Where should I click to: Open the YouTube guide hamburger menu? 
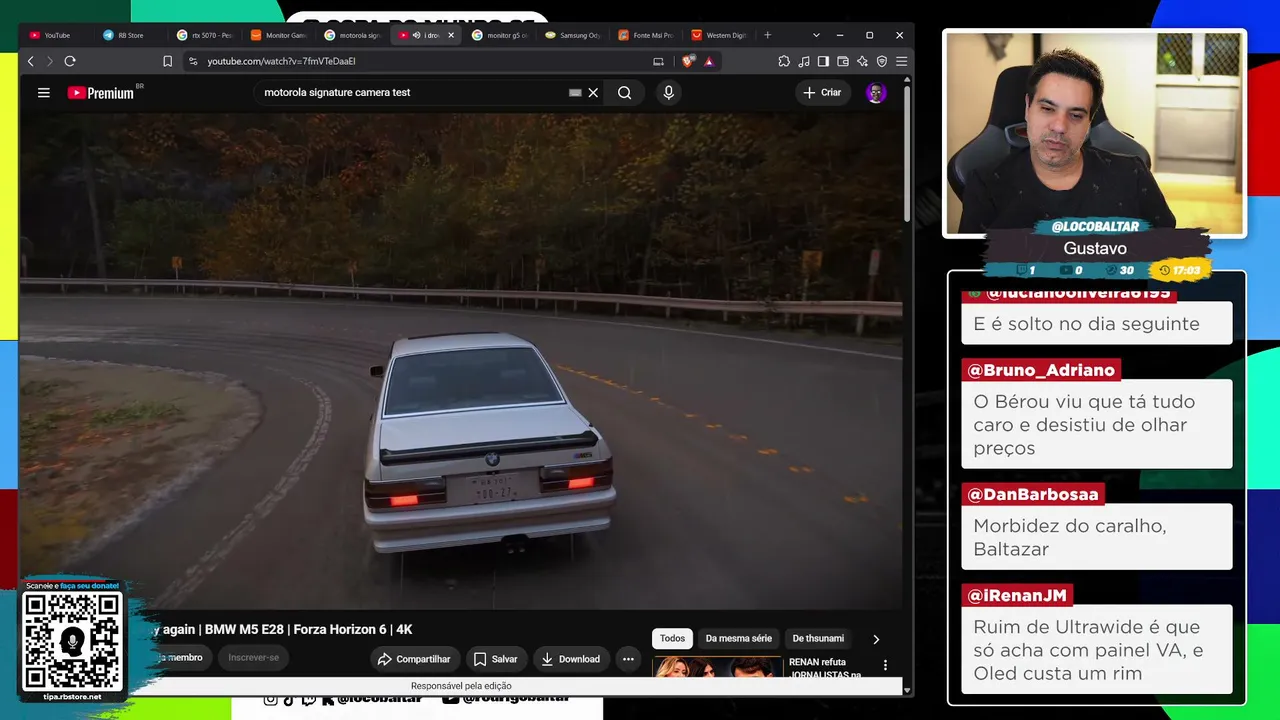44,93
